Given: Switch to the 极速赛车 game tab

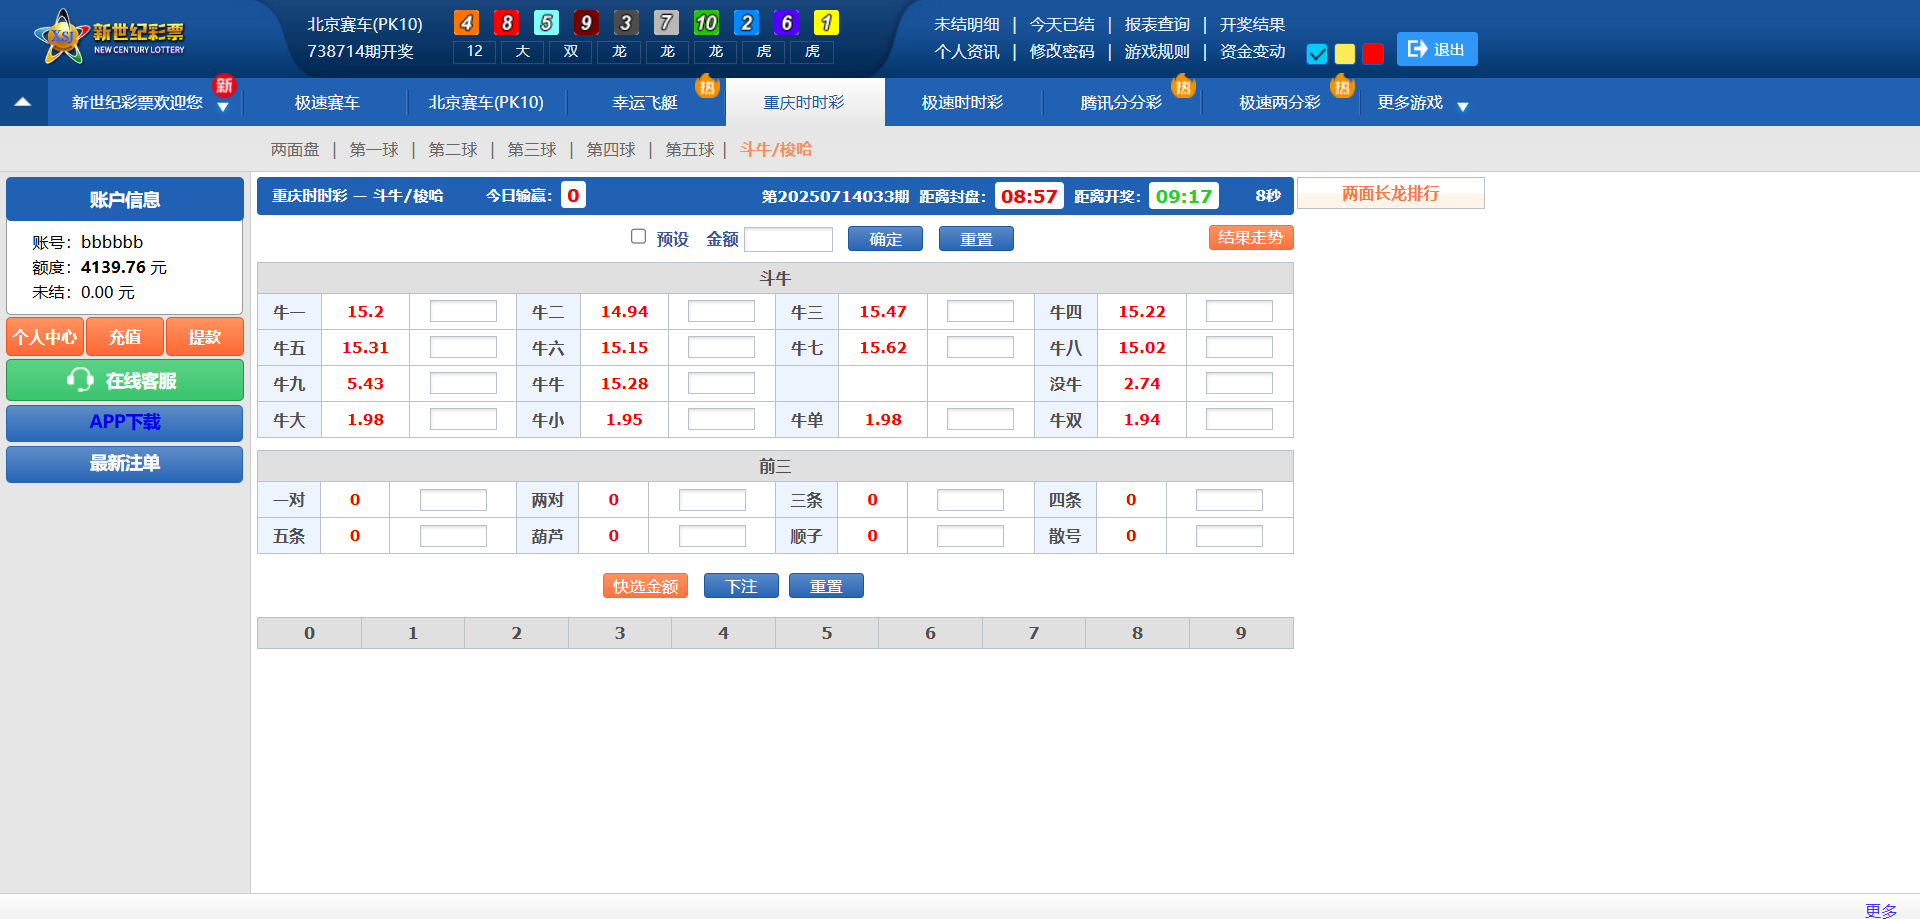Looking at the screenshot, I should point(327,103).
